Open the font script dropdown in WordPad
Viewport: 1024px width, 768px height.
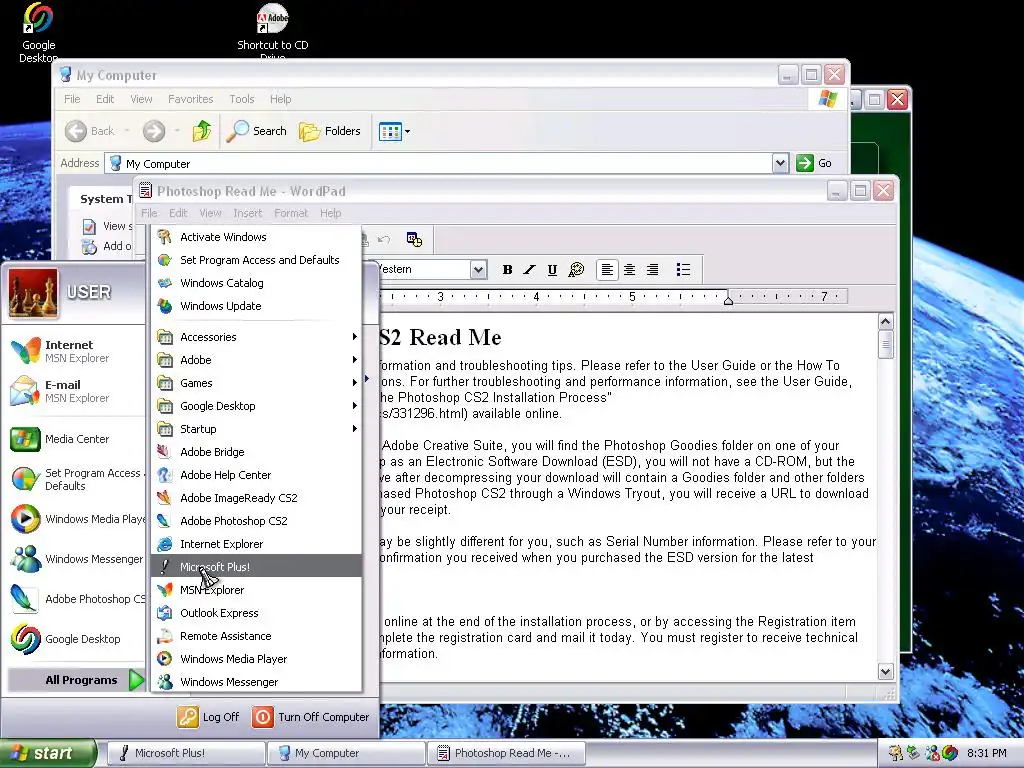point(478,269)
